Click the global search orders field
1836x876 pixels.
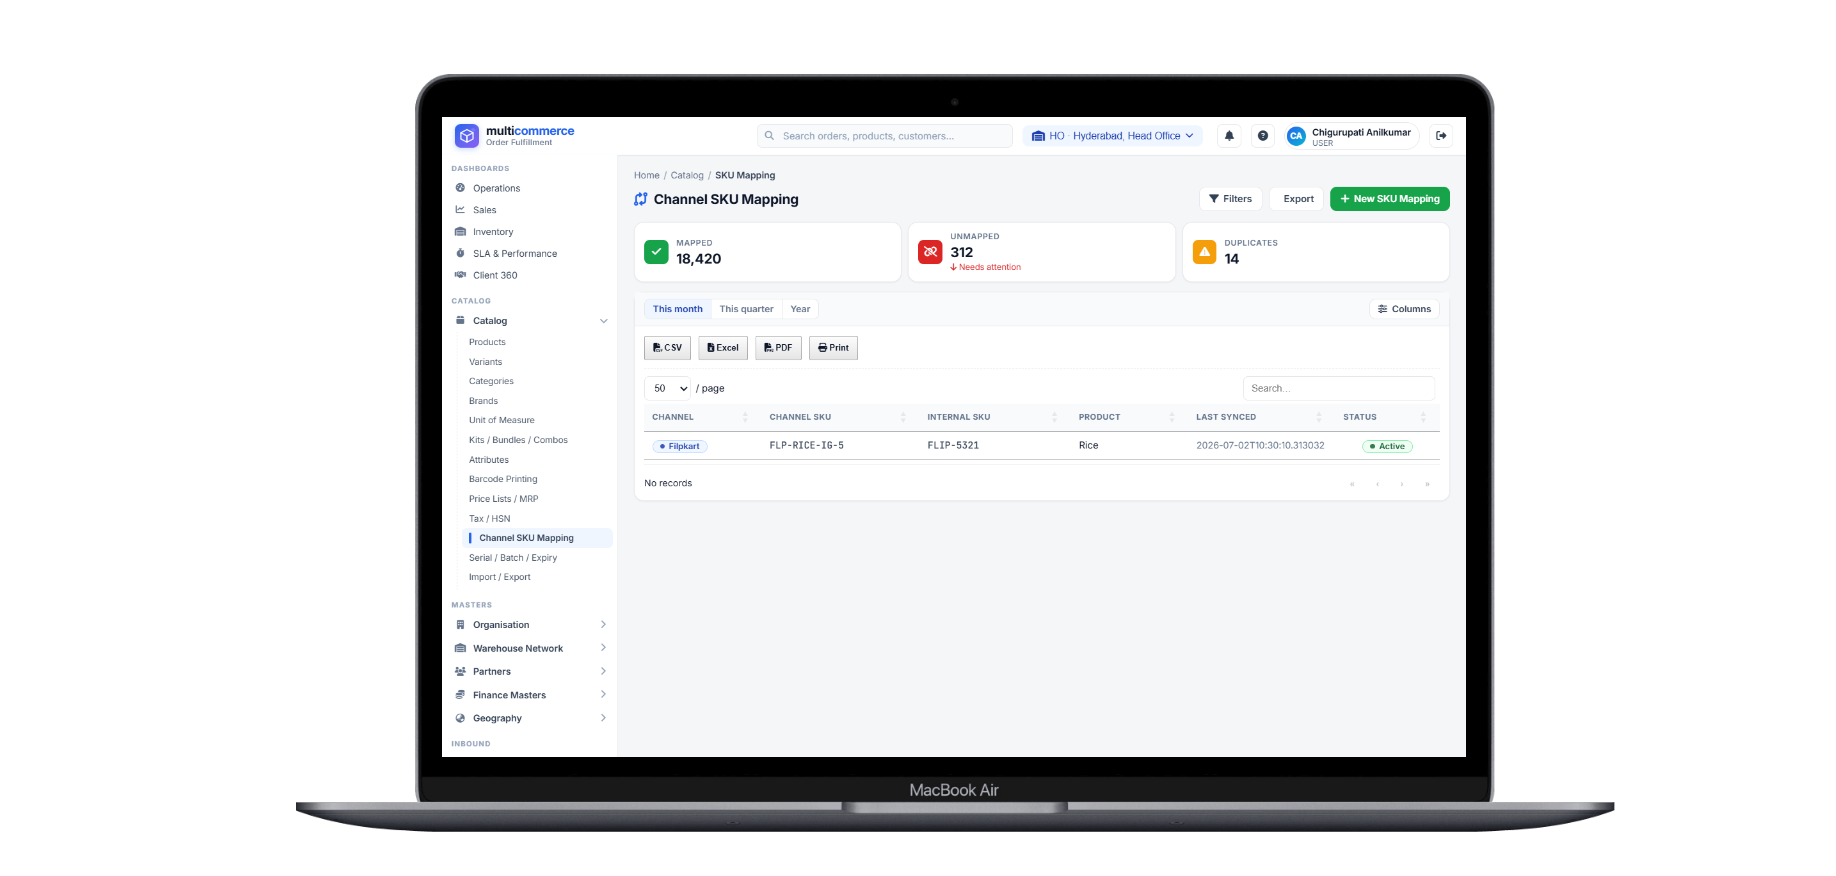(x=886, y=136)
